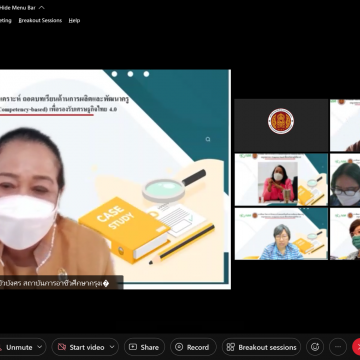Select participant tile with round emblem logo
This screenshot has width=360, height=360.
coord(281,125)
